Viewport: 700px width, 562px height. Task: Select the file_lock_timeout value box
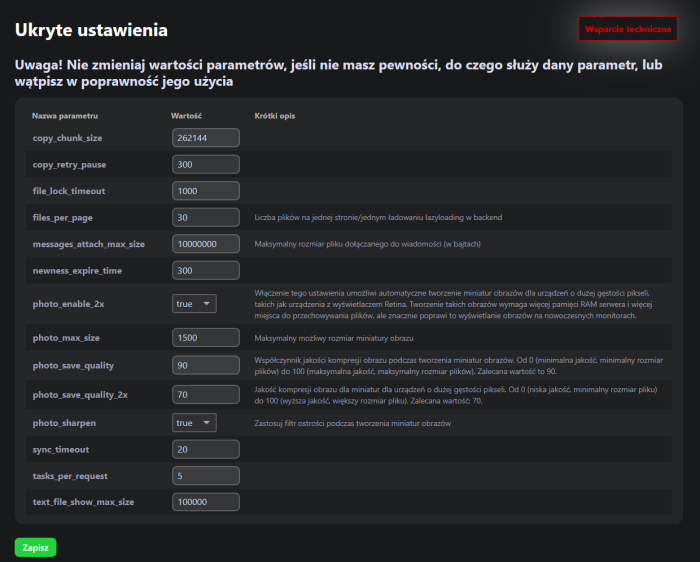205,191
